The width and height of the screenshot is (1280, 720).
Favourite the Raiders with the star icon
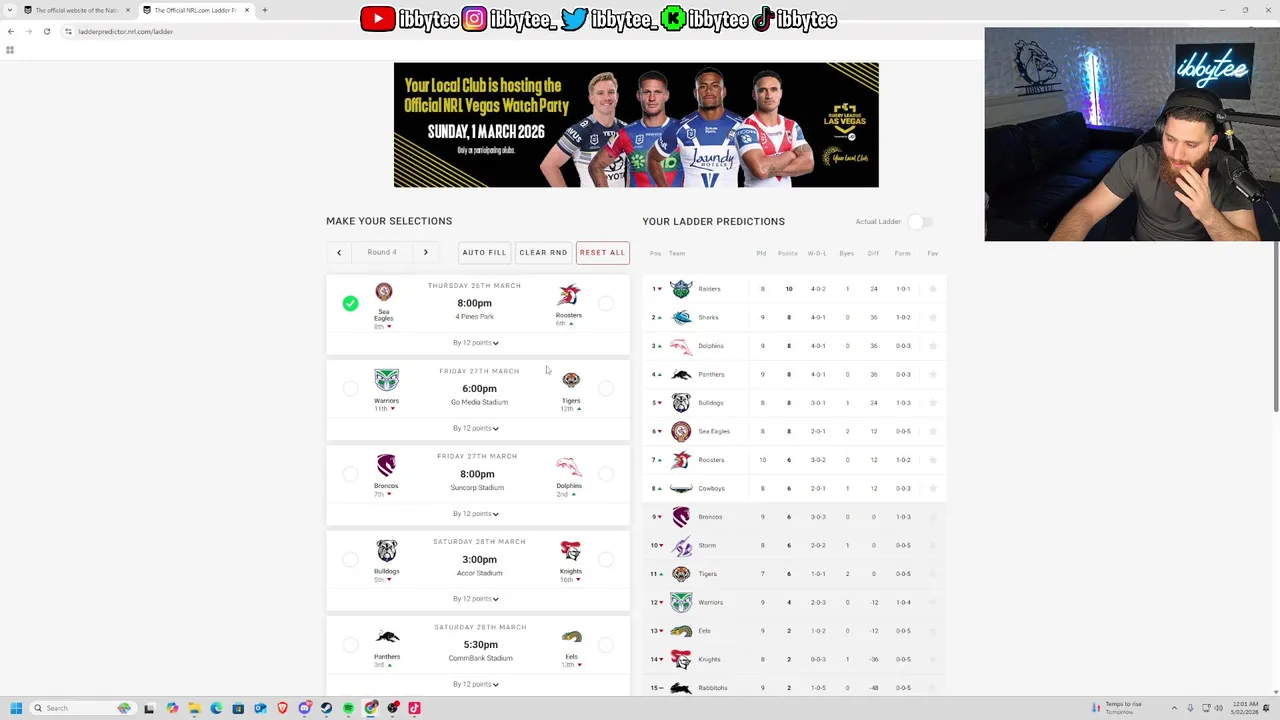click(933, 289)
